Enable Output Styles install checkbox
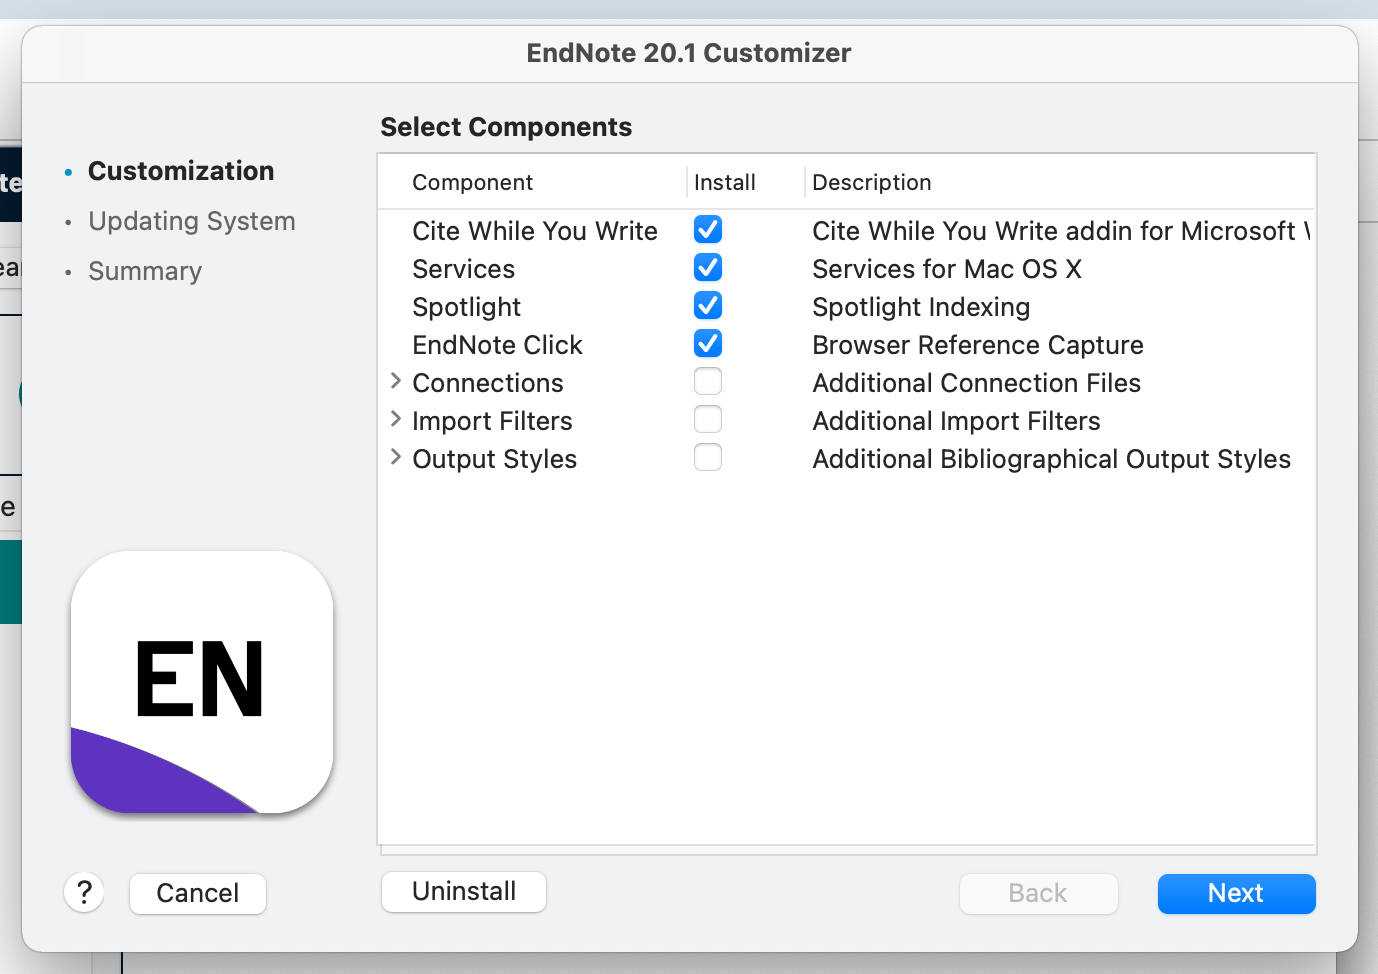This screenshot has width=1378, height=974. (708, 458)
